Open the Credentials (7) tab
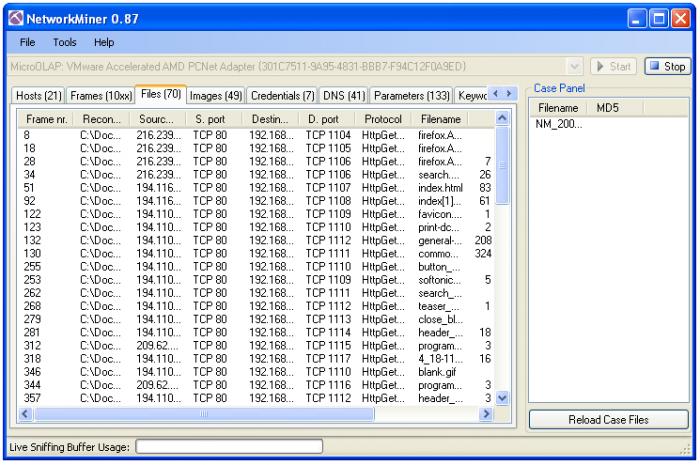 [x=281, y=96]
